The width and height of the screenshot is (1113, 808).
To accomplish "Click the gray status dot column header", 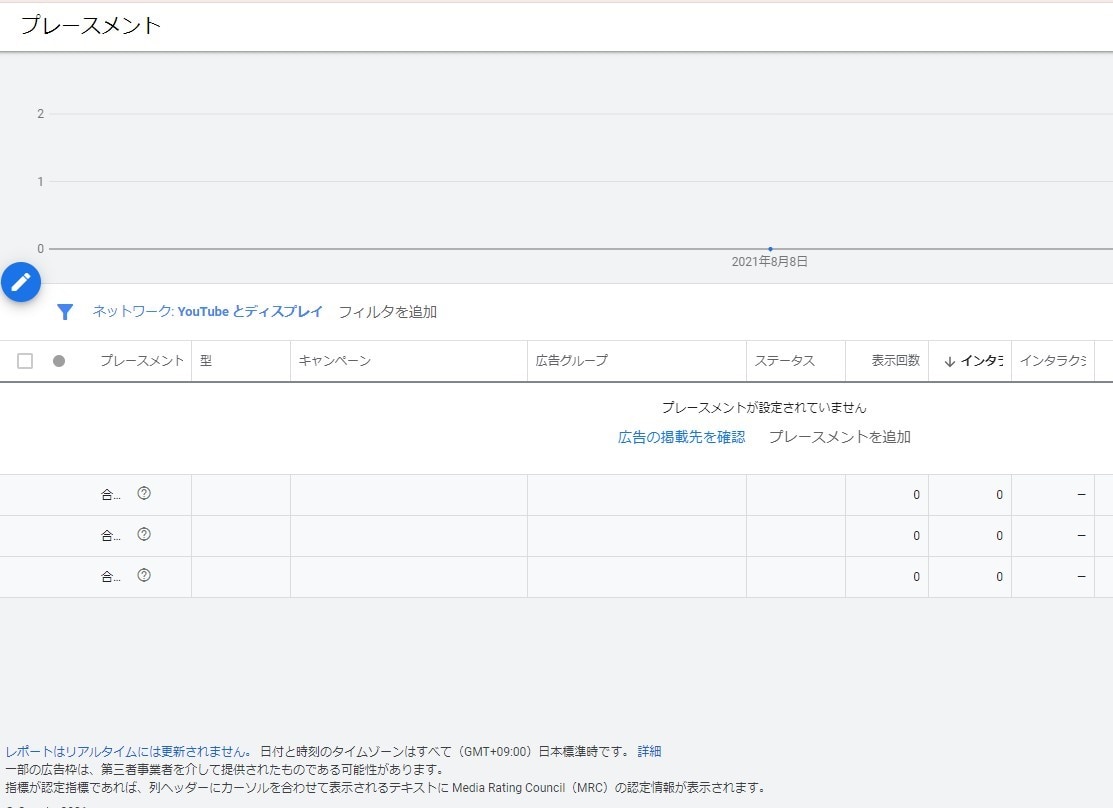I will [59, 361].
